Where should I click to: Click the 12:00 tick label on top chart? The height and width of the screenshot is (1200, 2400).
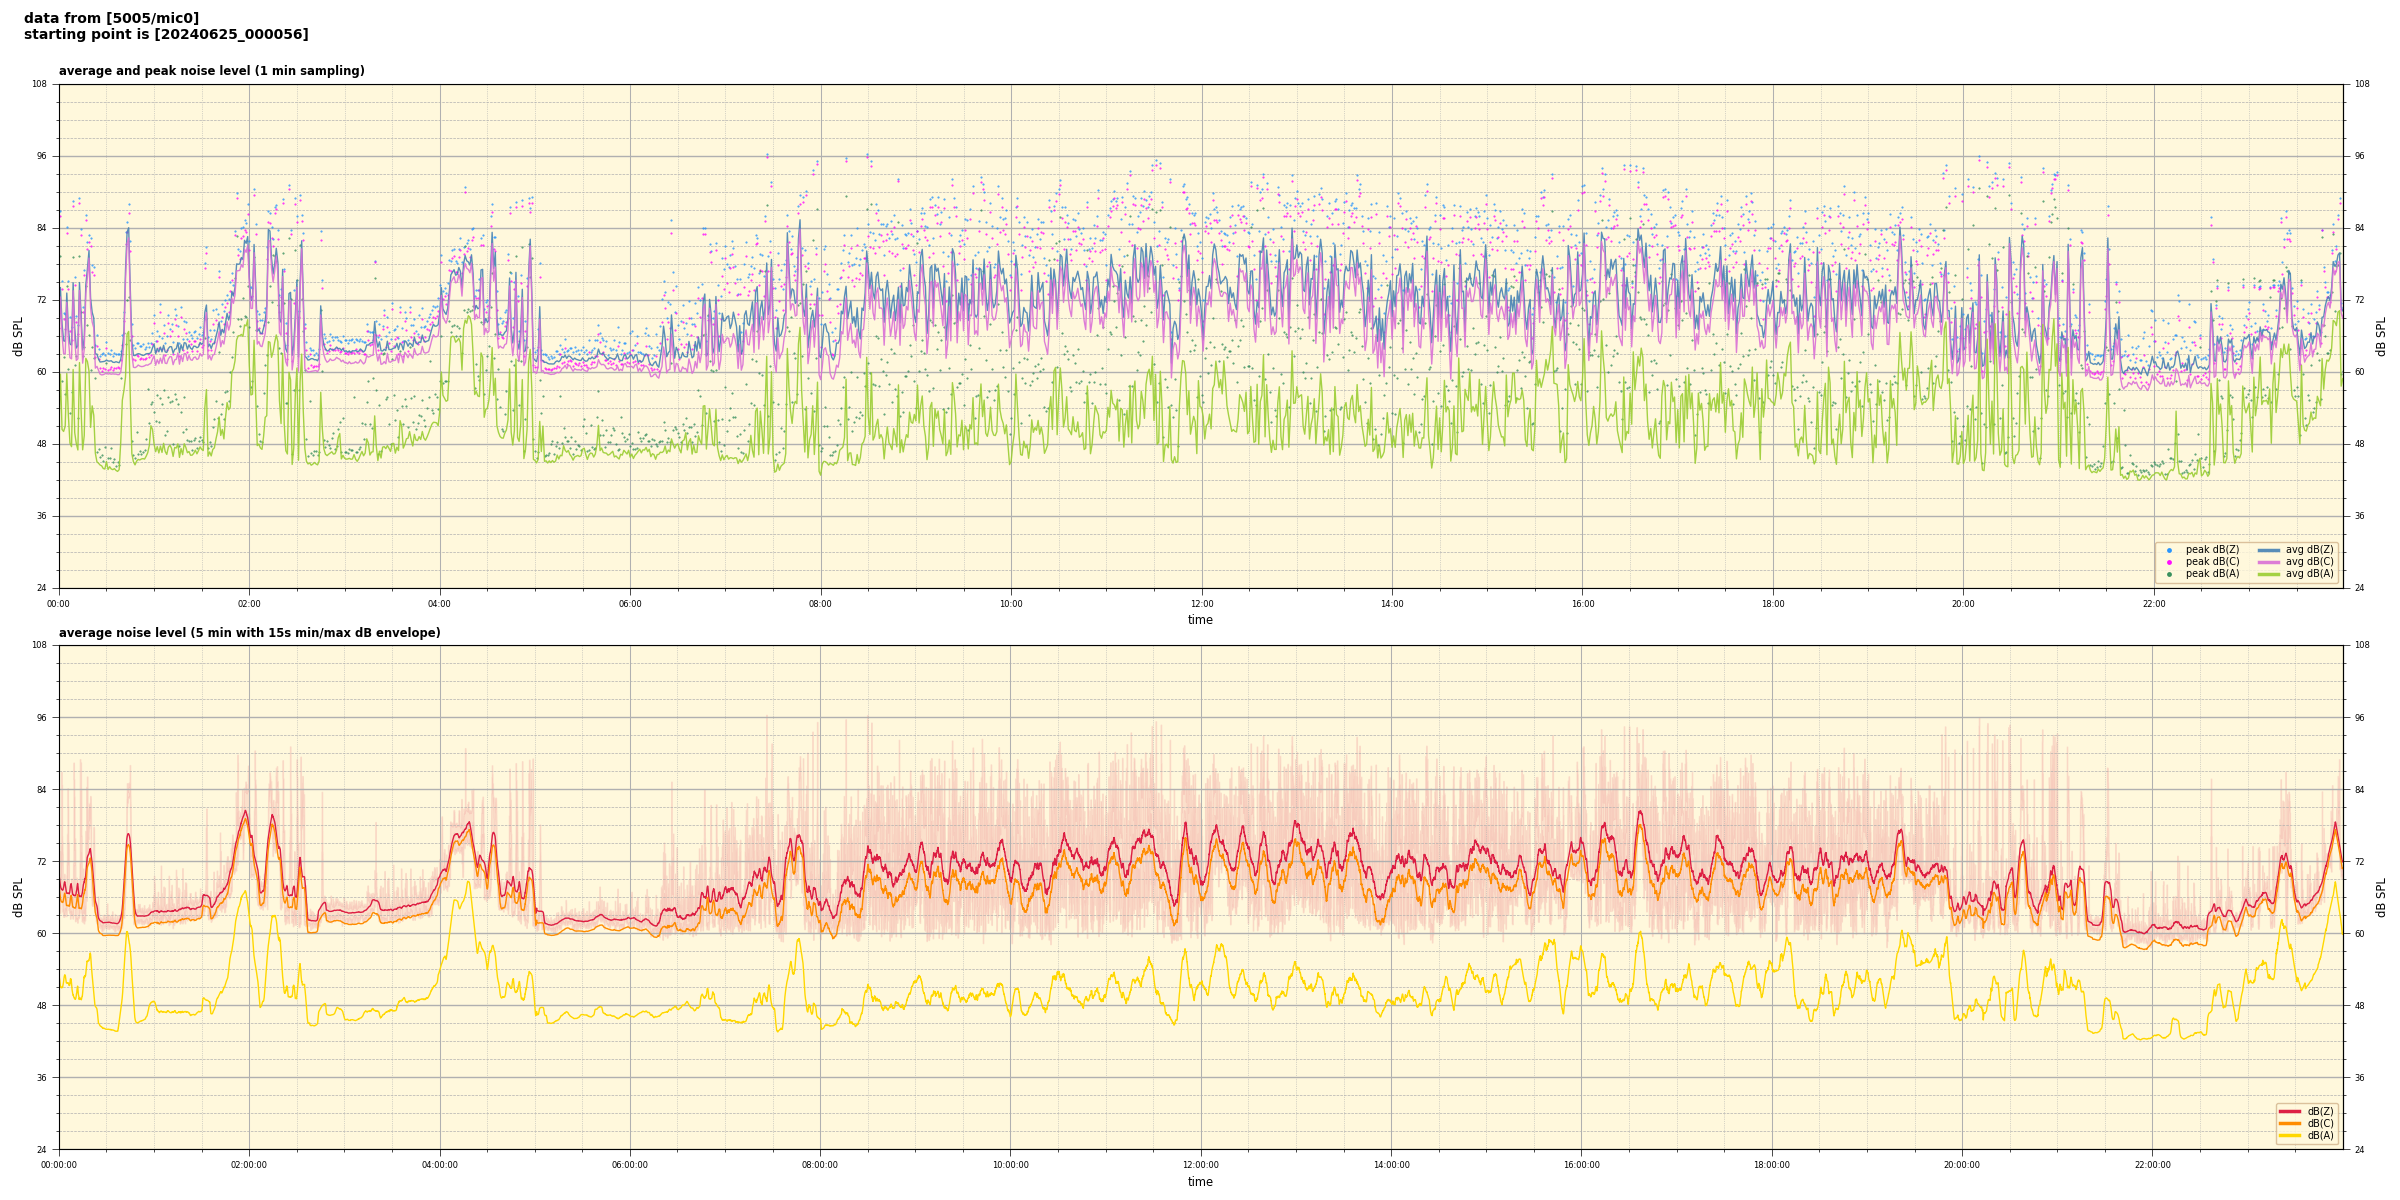click(1201, 604)
